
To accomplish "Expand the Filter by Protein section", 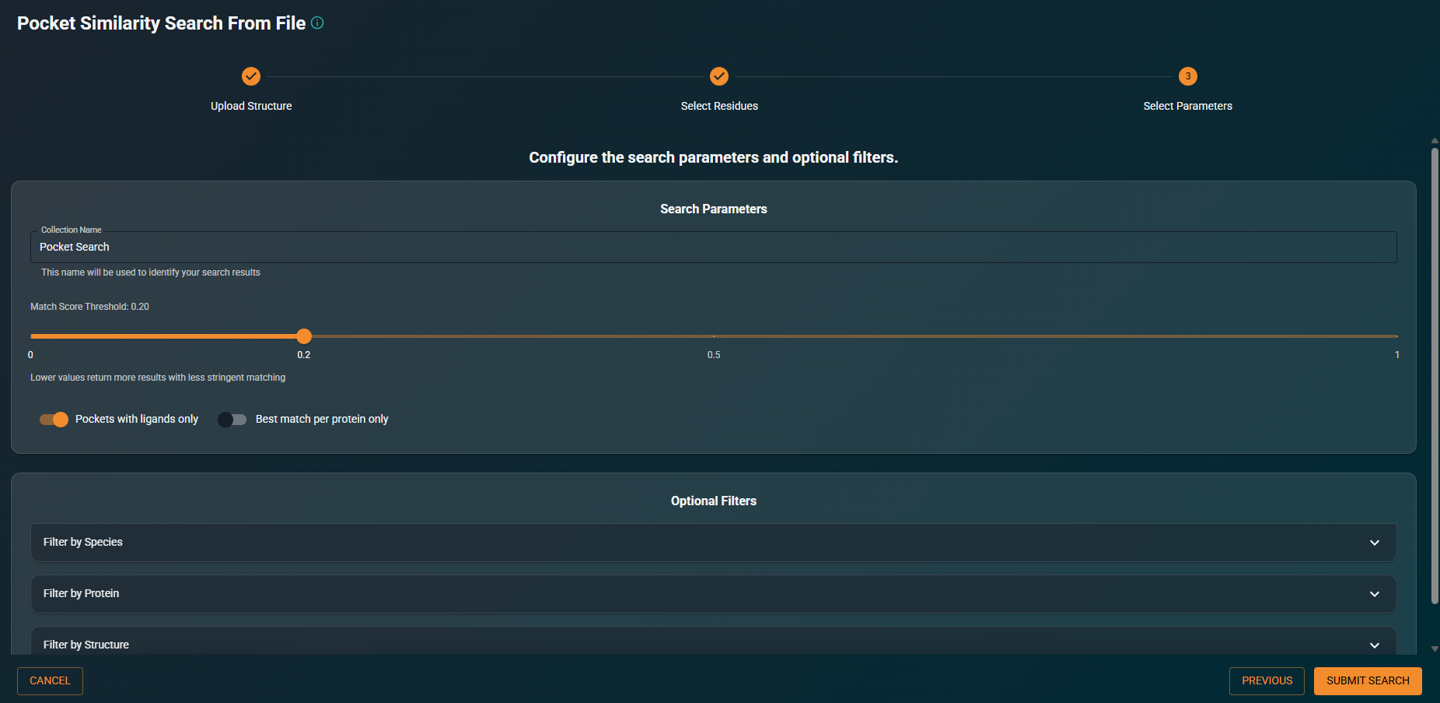I will (x=713, y=593).
